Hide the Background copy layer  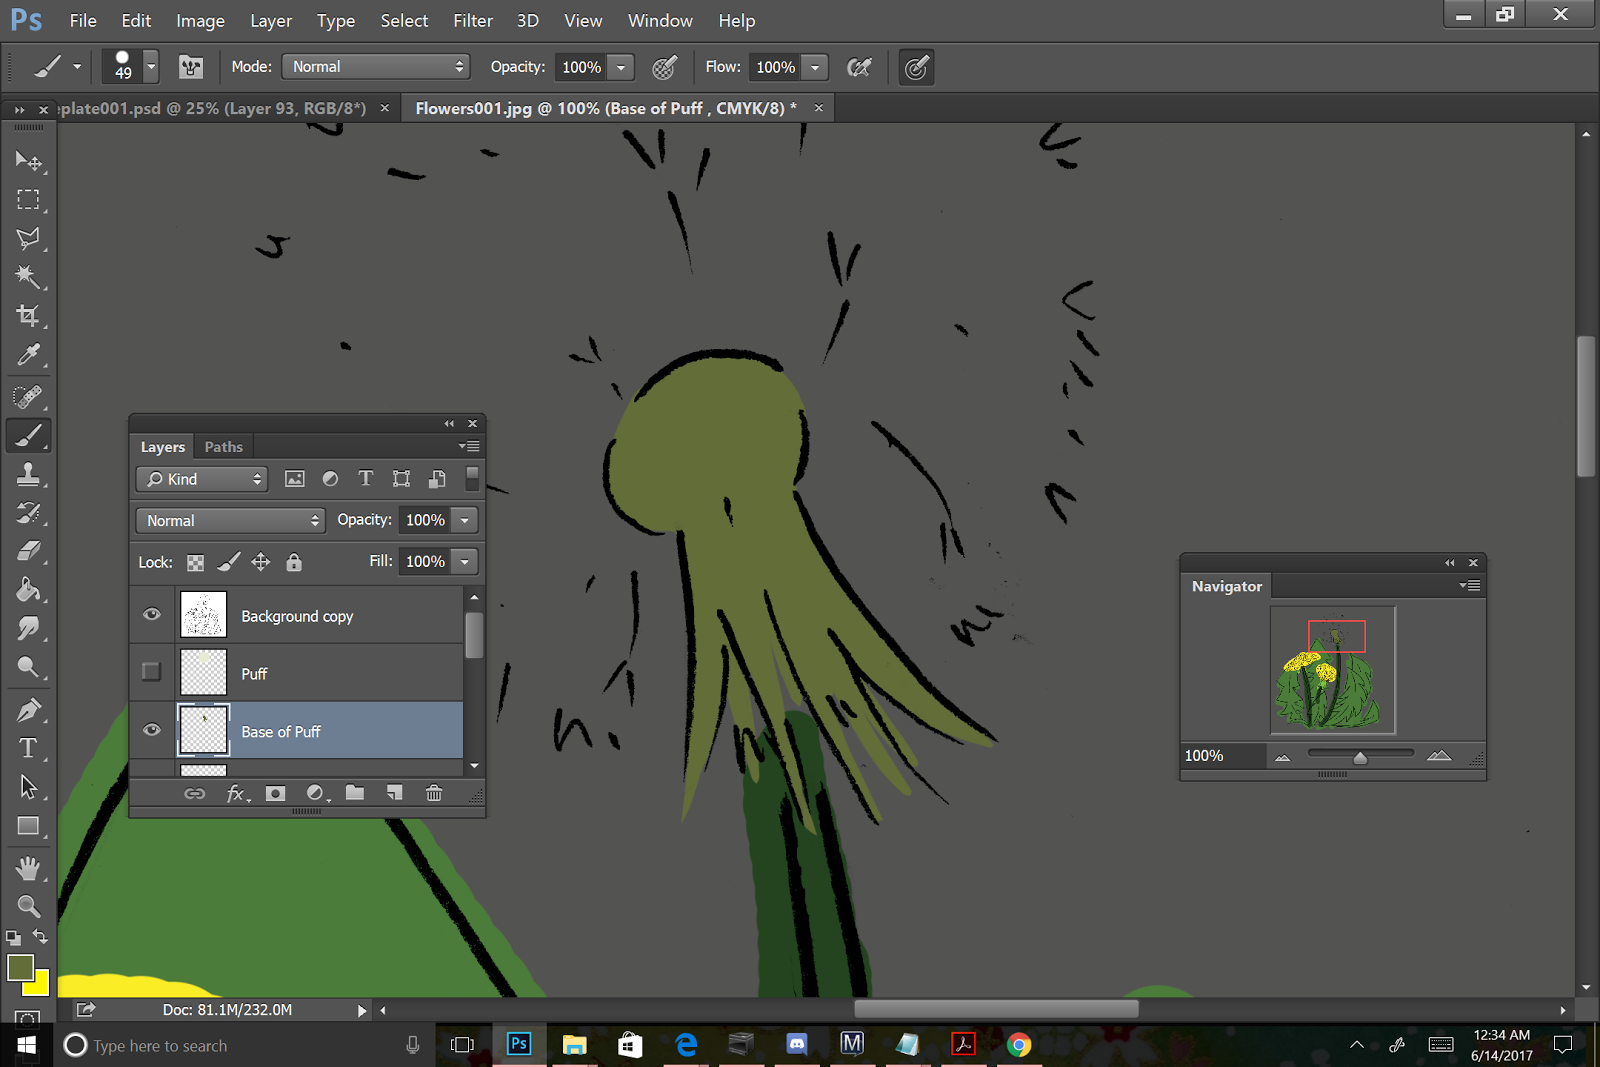pos(151,615)
